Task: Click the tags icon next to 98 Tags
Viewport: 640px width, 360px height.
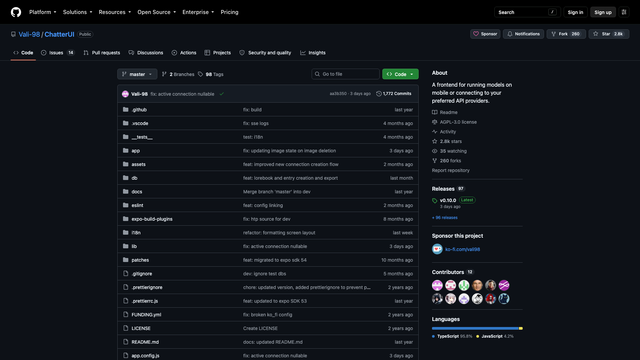Action: (x=200, y=74)
